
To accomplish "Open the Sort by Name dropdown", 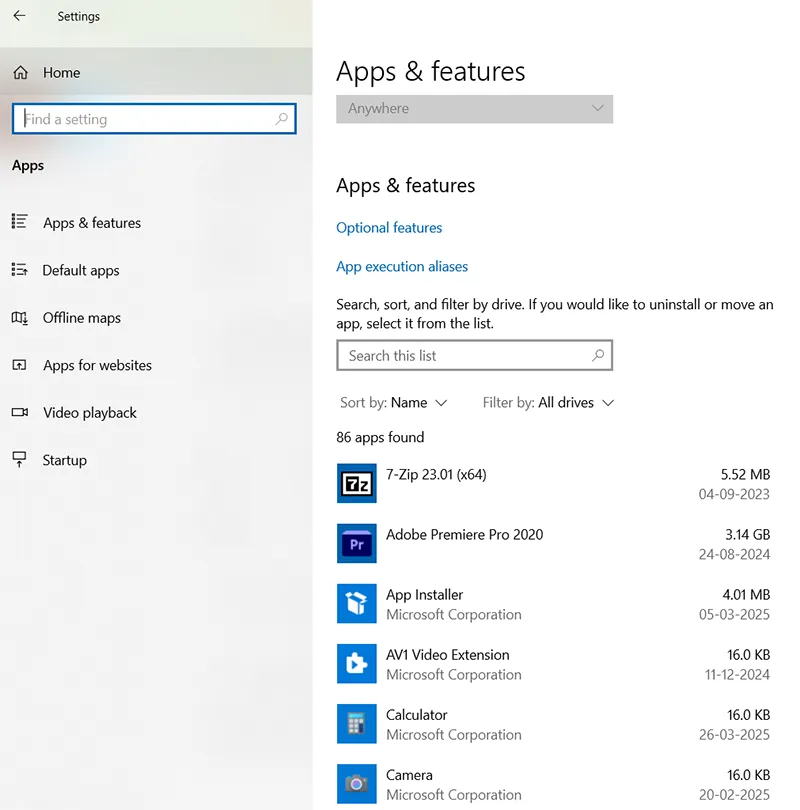I will [394, 402].
